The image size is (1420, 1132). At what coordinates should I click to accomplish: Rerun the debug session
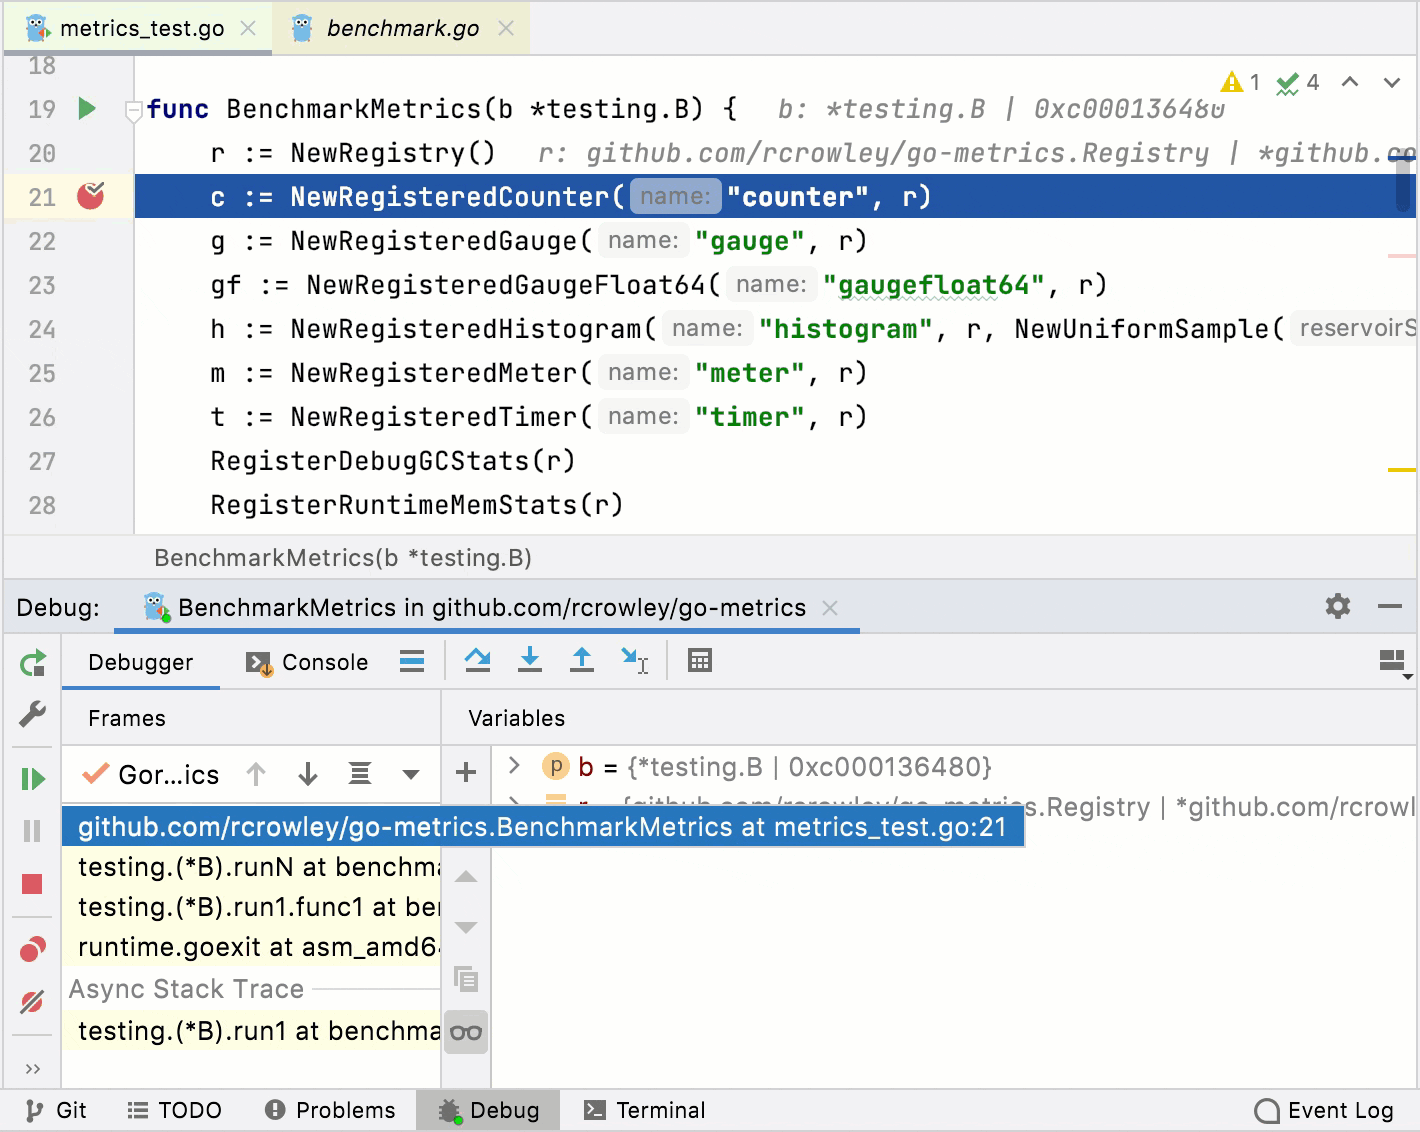pos(33,663)
